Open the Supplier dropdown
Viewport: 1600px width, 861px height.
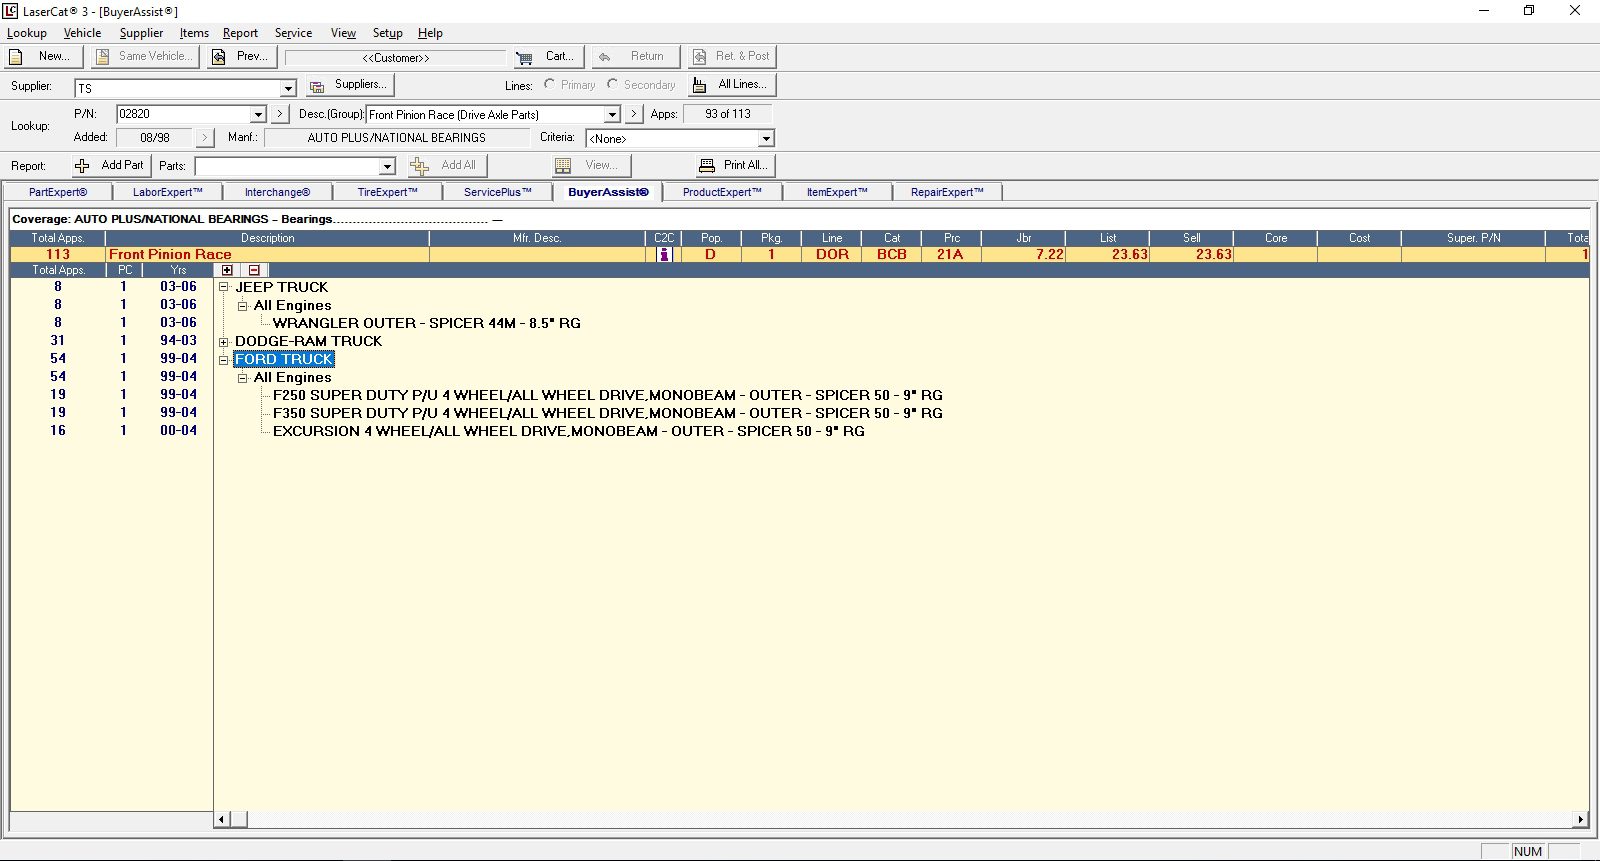[x=288, y=88]
